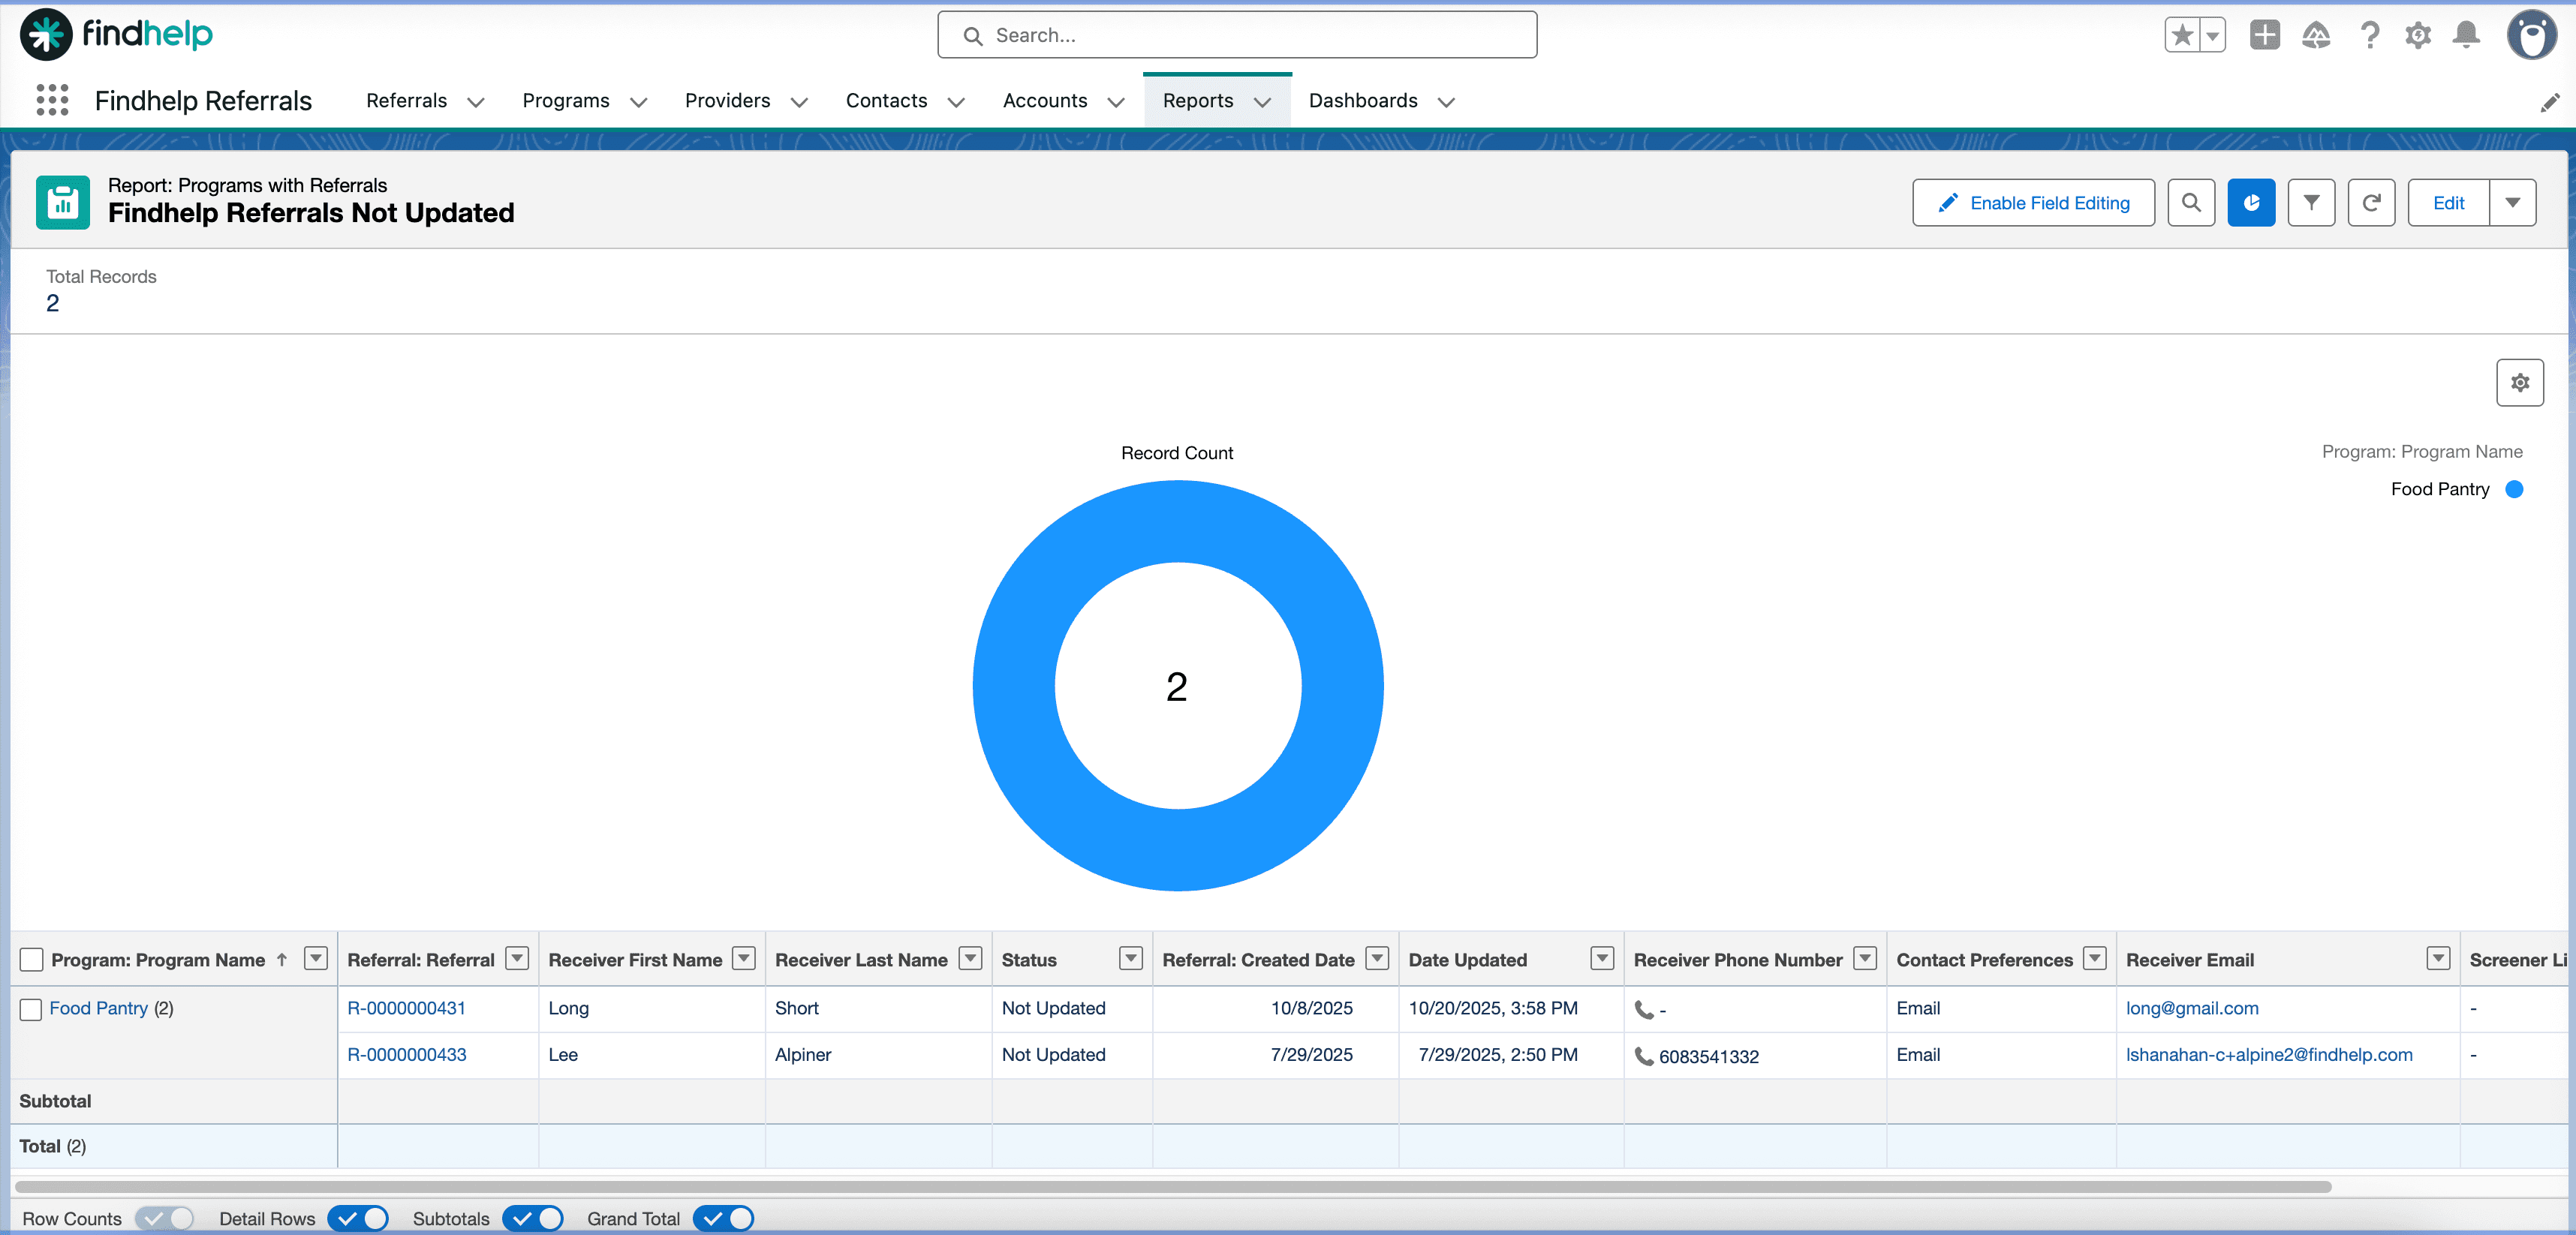Open the Dashboards tab chevron menu
2576x1235 pixels.
pos(1446,102)
